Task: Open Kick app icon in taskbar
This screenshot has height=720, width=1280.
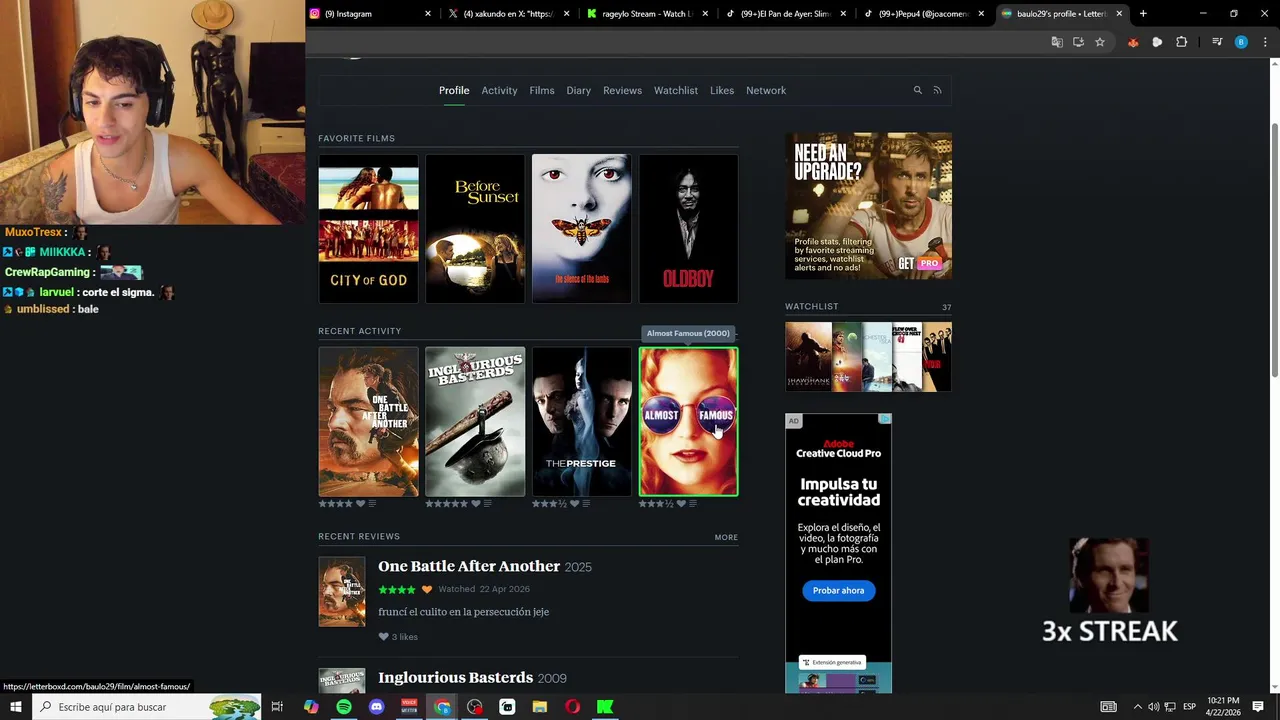Action: pos(605,707)
